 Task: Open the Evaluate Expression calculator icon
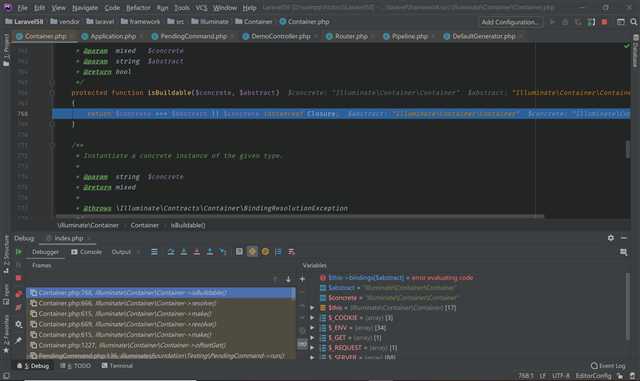[x=239, y=252]
